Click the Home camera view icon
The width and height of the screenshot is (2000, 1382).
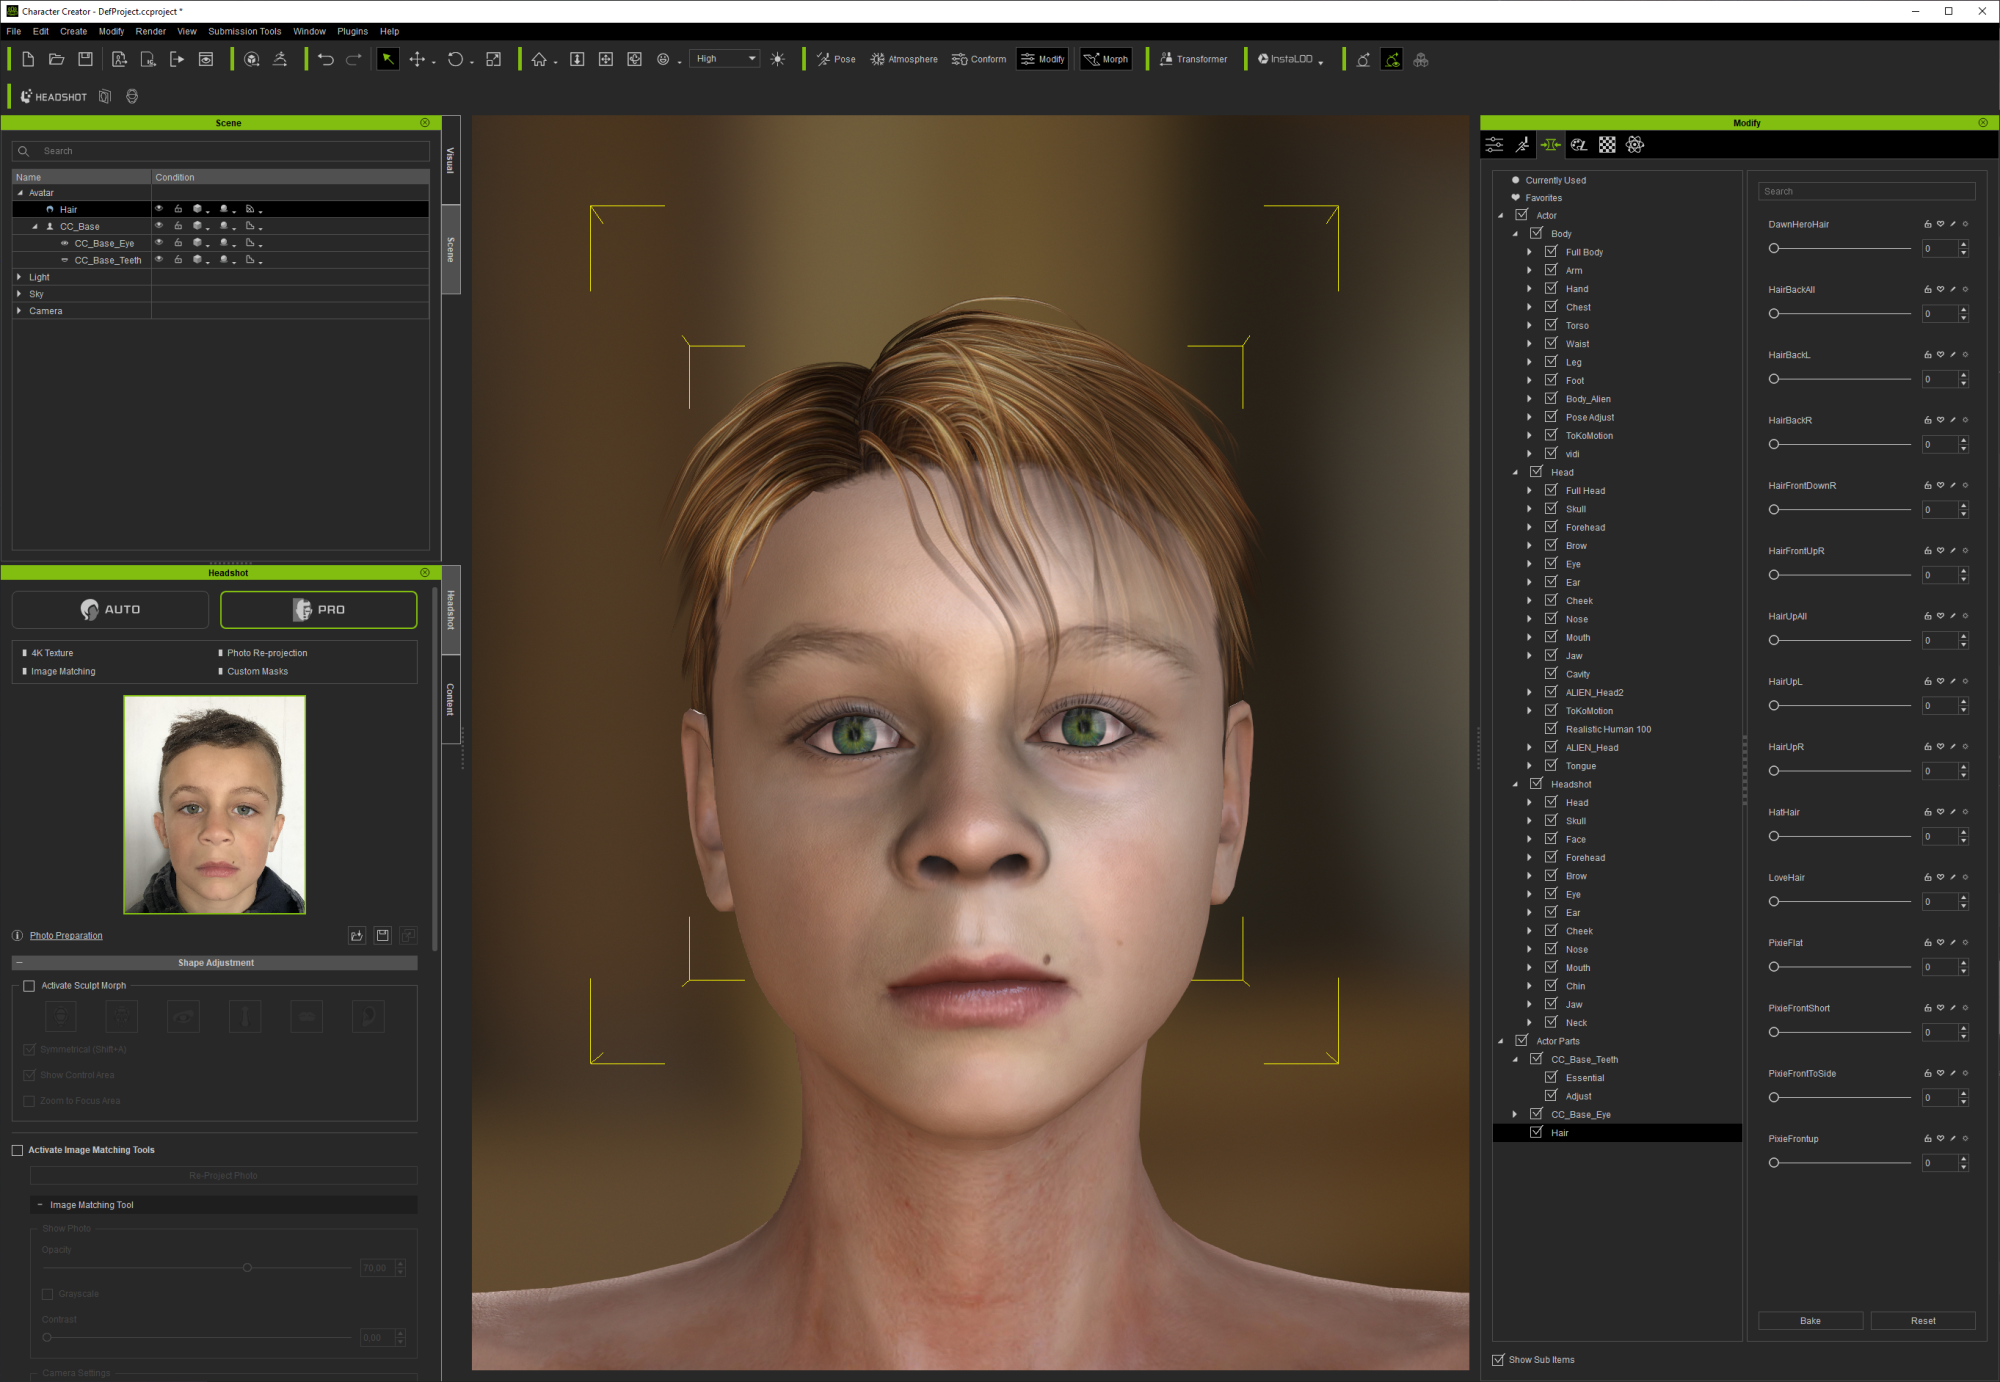[539, 59]
